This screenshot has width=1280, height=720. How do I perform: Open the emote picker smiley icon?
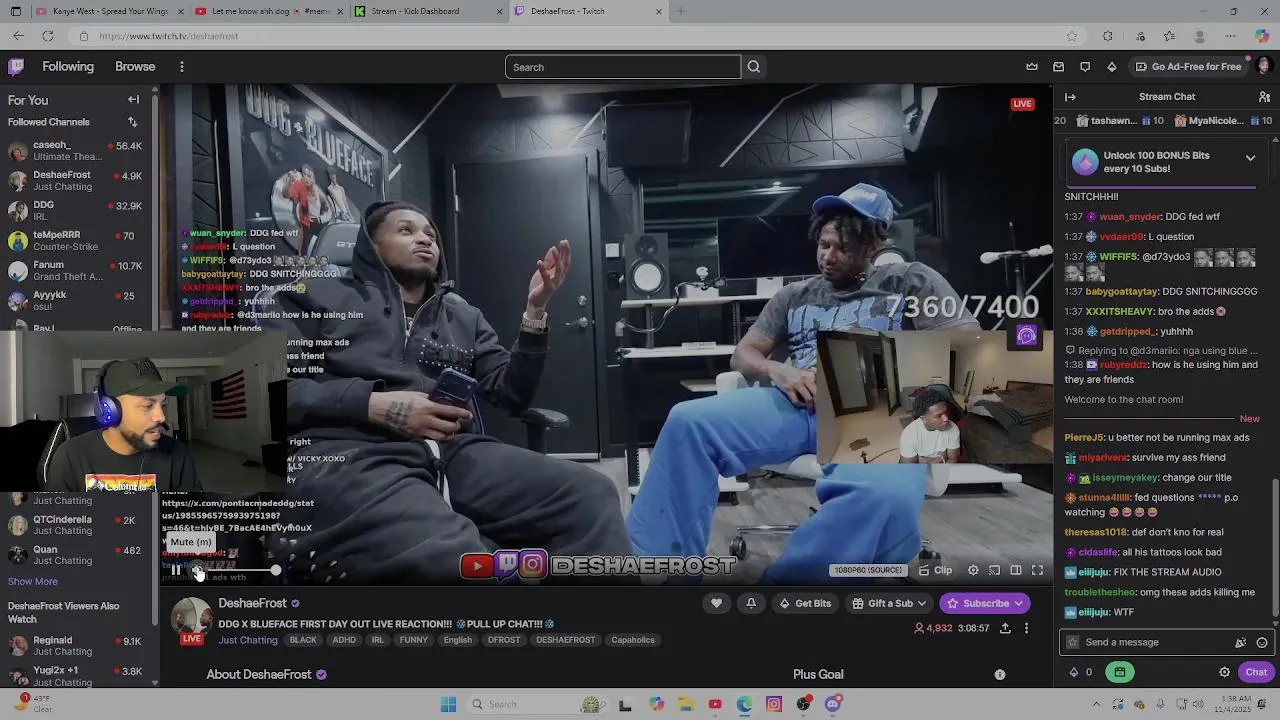pos(1262,642)
